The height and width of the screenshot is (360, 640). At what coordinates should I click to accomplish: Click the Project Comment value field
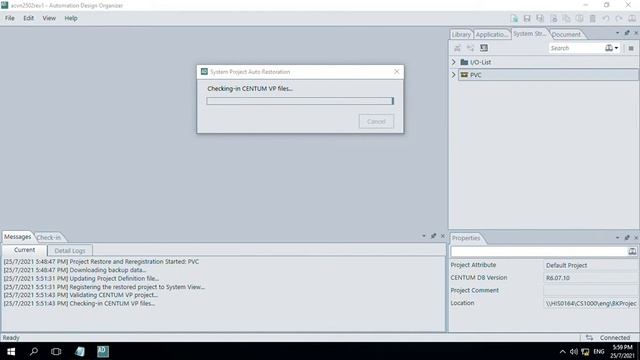(590, 290)
